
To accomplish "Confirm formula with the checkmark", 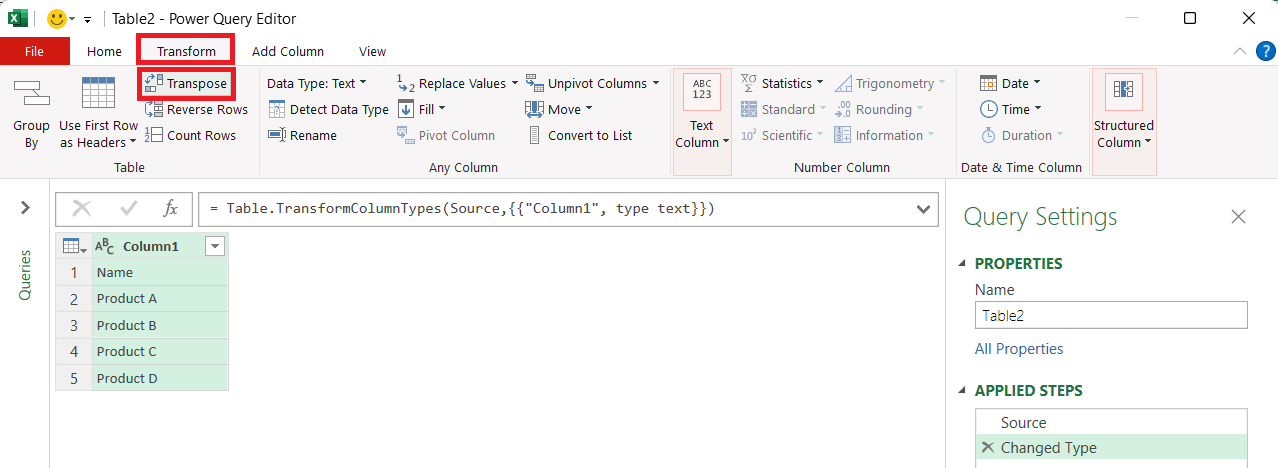I will [x=129, y=209].
